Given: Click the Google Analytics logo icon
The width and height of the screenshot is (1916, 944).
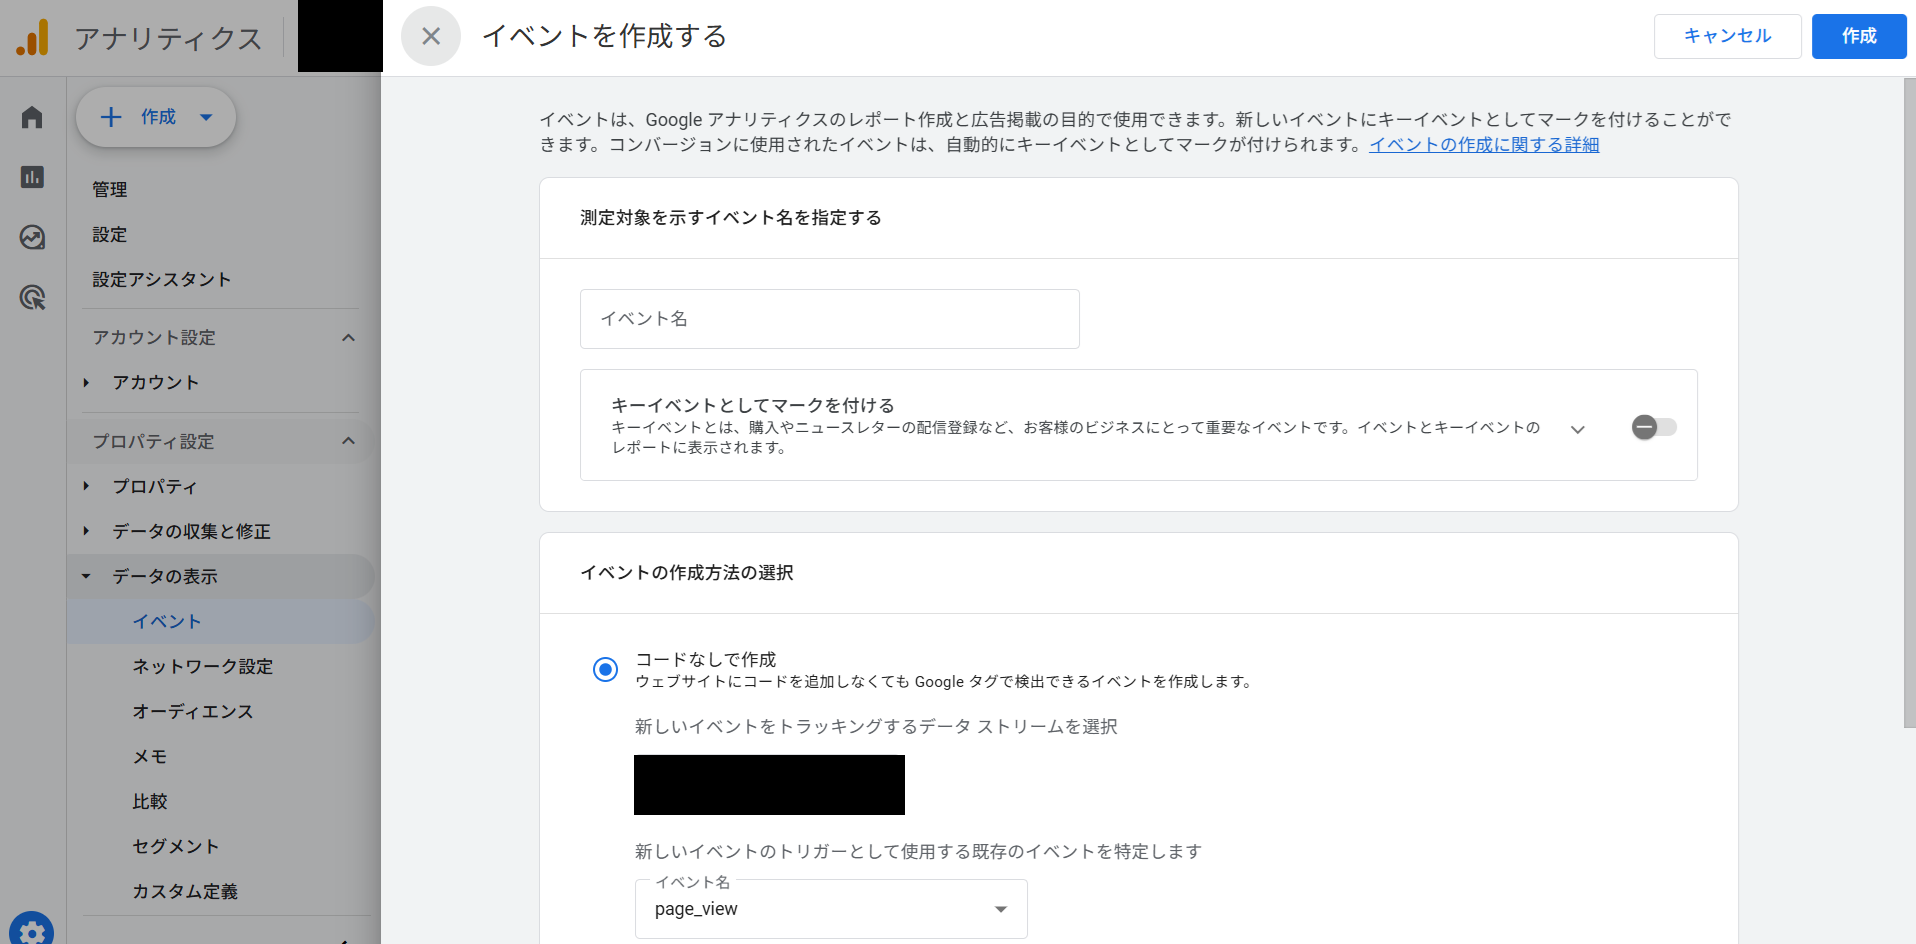Looking at the screenshot, I should point(32,38).
